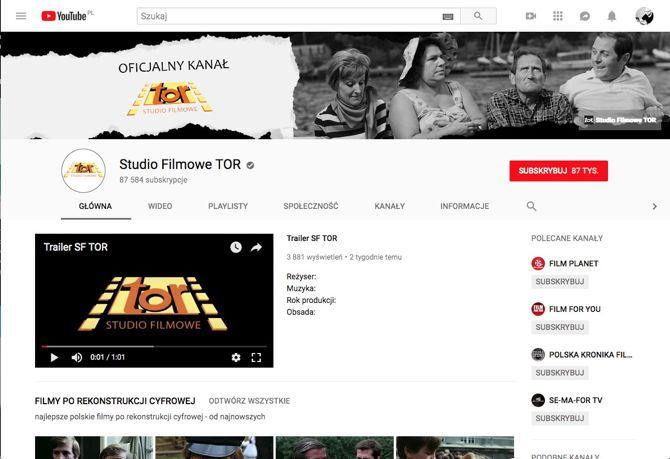Open the POLSKA KRONIKA FIL... channel icon
670x459 pixels.
coord(538,354)
